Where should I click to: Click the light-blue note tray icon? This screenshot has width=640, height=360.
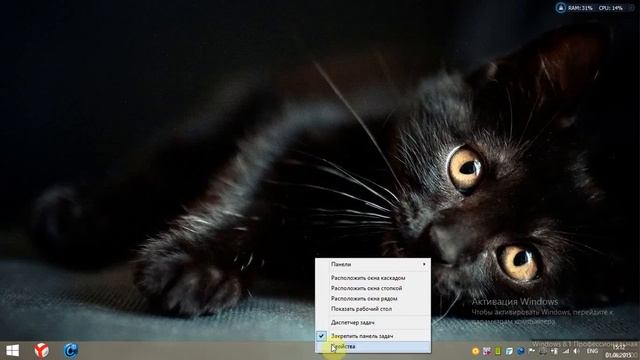(509, 351)
